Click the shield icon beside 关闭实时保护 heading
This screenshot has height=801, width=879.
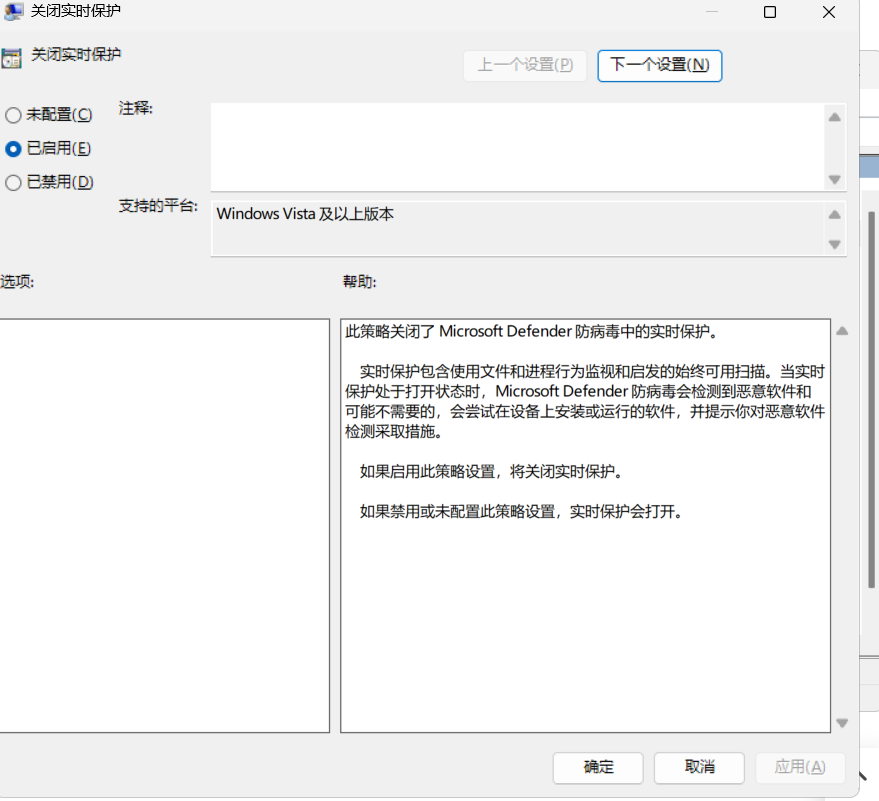(12, 58)
